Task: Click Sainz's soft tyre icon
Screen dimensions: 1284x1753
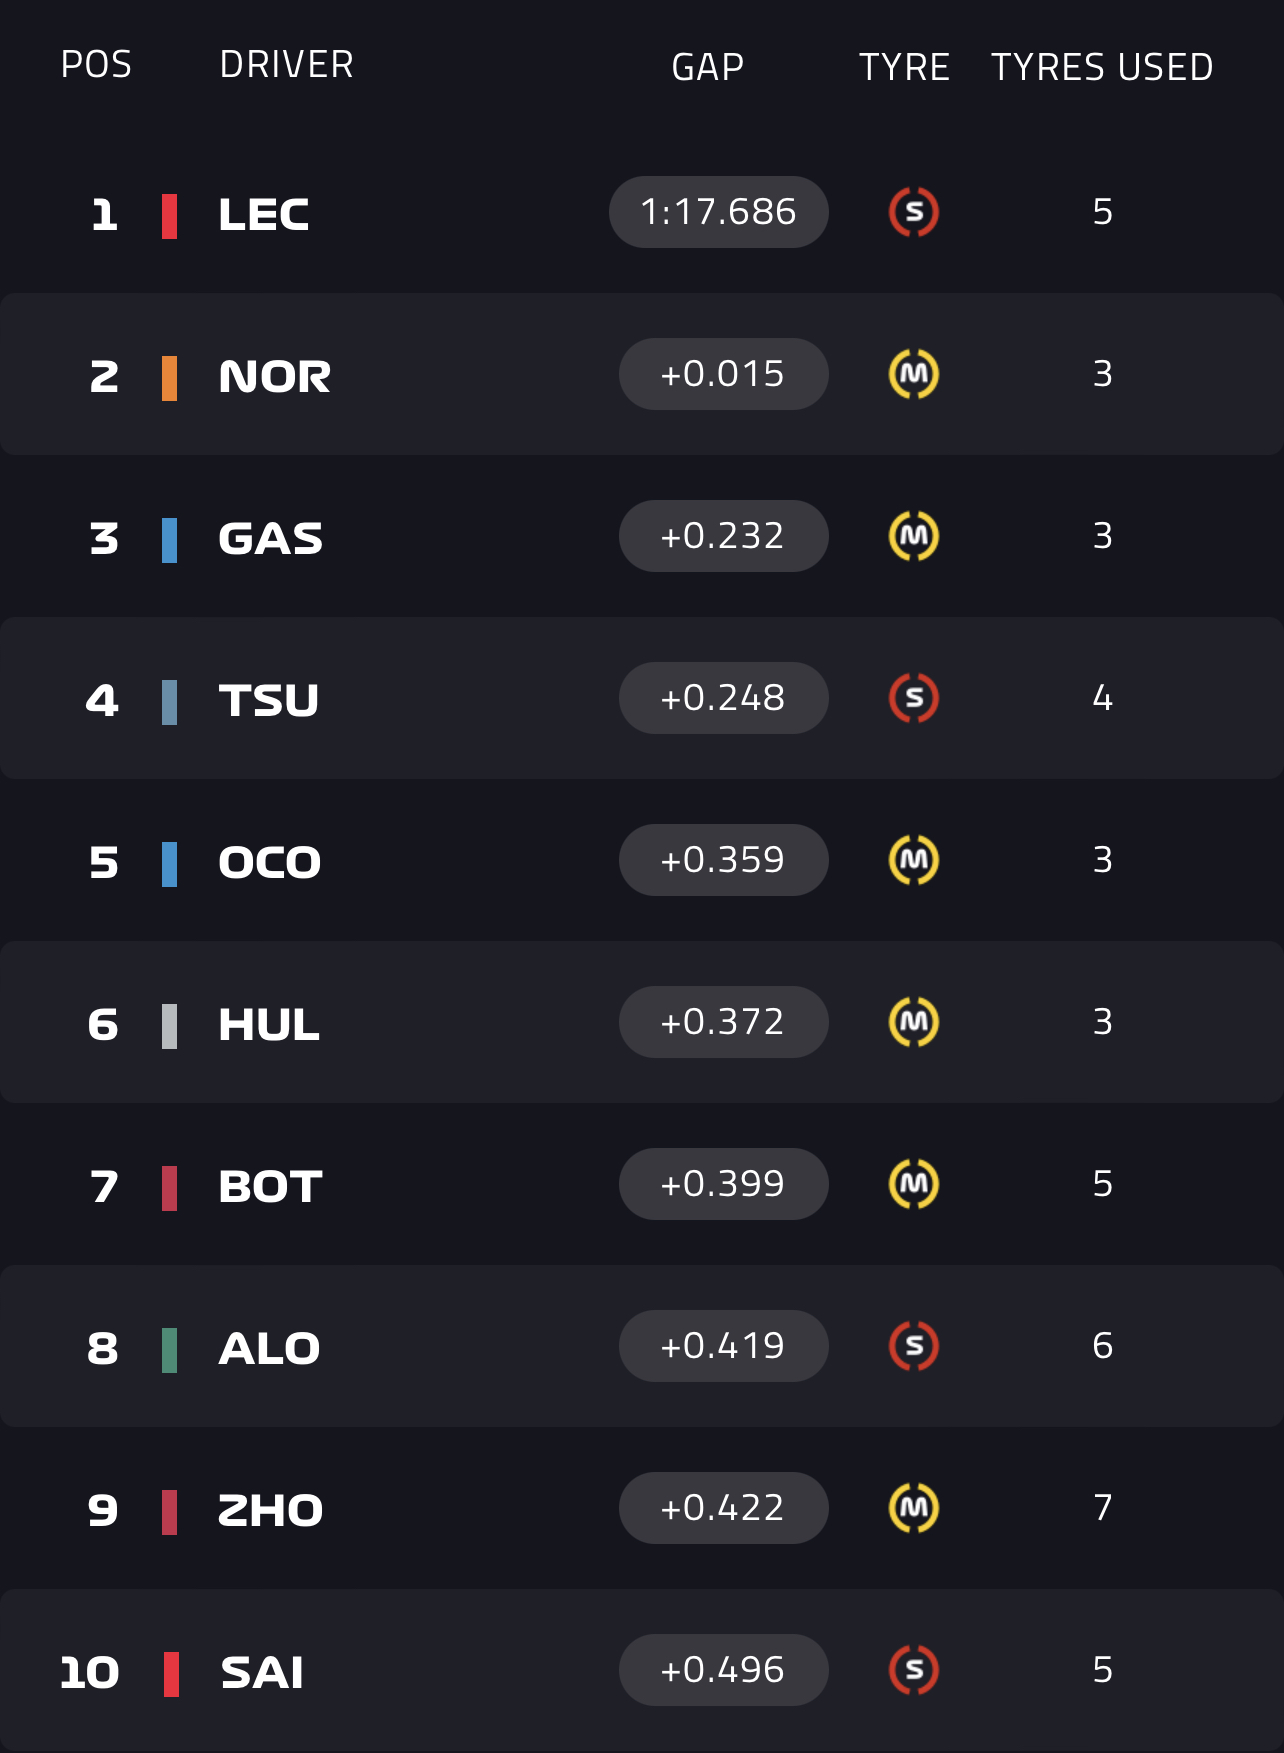Action: click(913, 1670)
